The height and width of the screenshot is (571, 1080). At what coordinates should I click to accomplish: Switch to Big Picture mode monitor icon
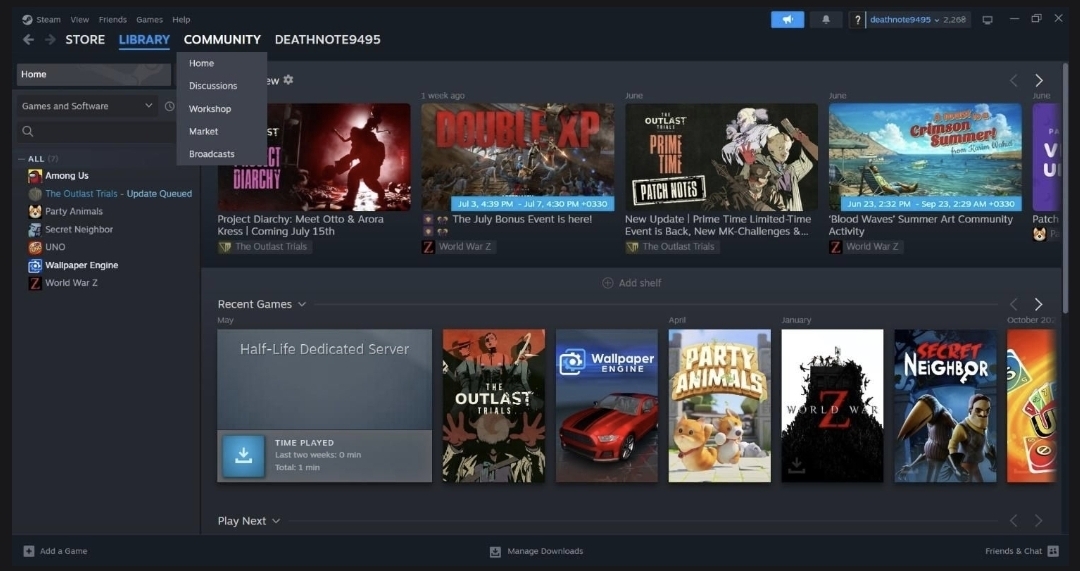[987, 20]
